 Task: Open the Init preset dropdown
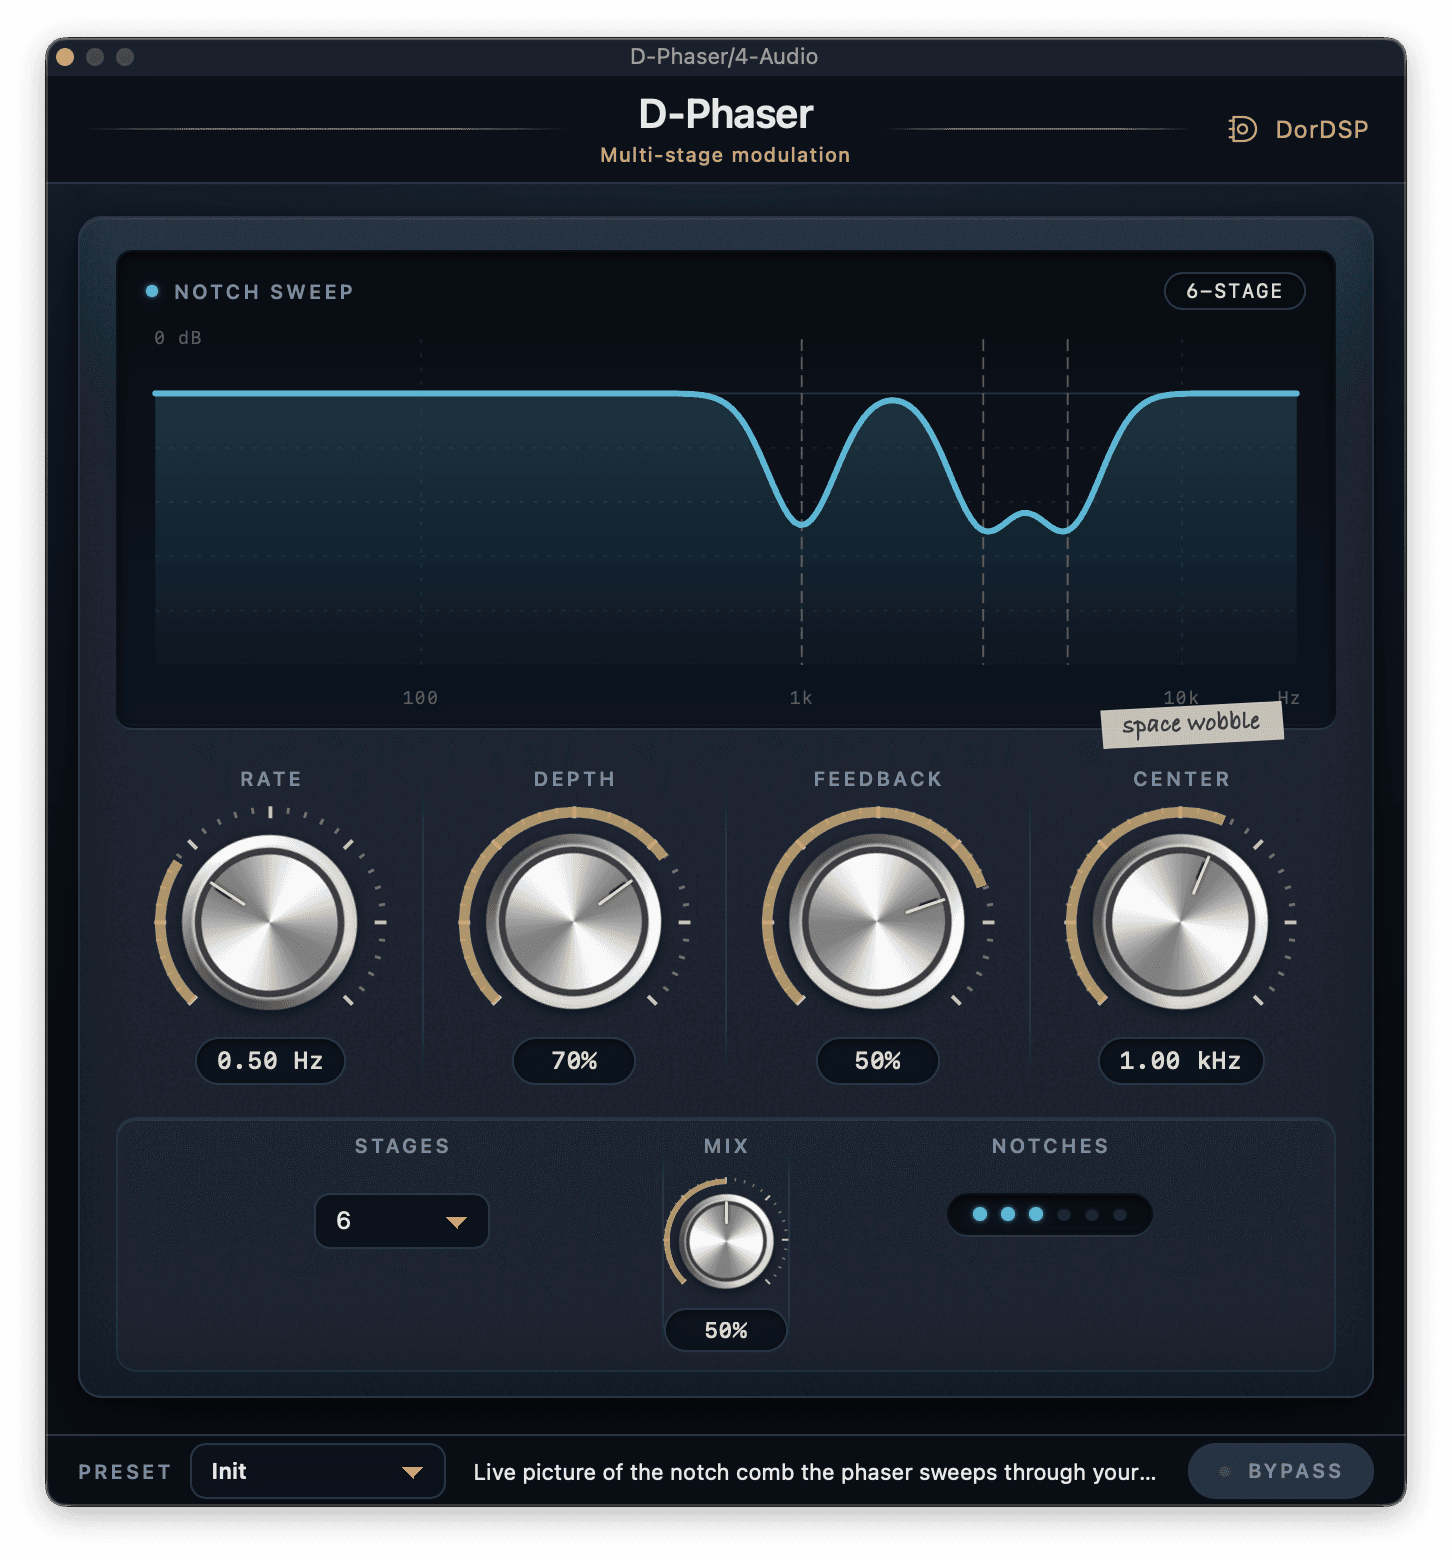318,1471
